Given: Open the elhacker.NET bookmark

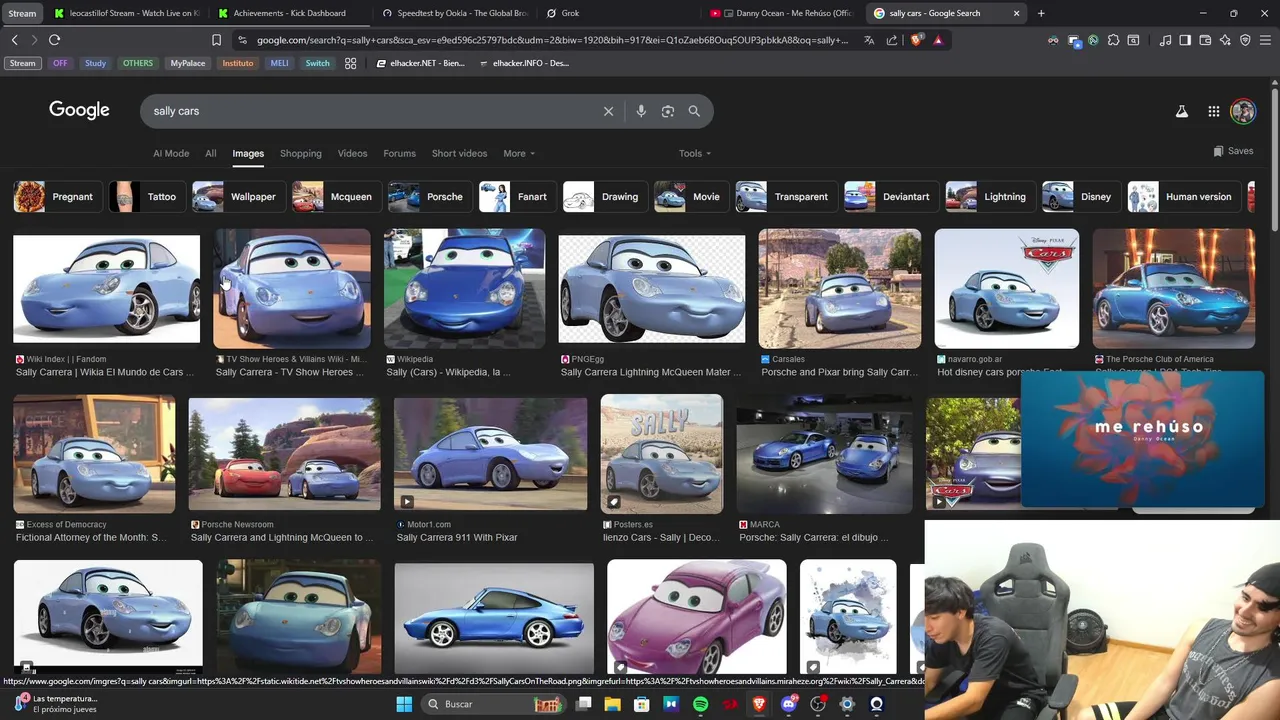Looking at the screenshot, I should point(420,63).
